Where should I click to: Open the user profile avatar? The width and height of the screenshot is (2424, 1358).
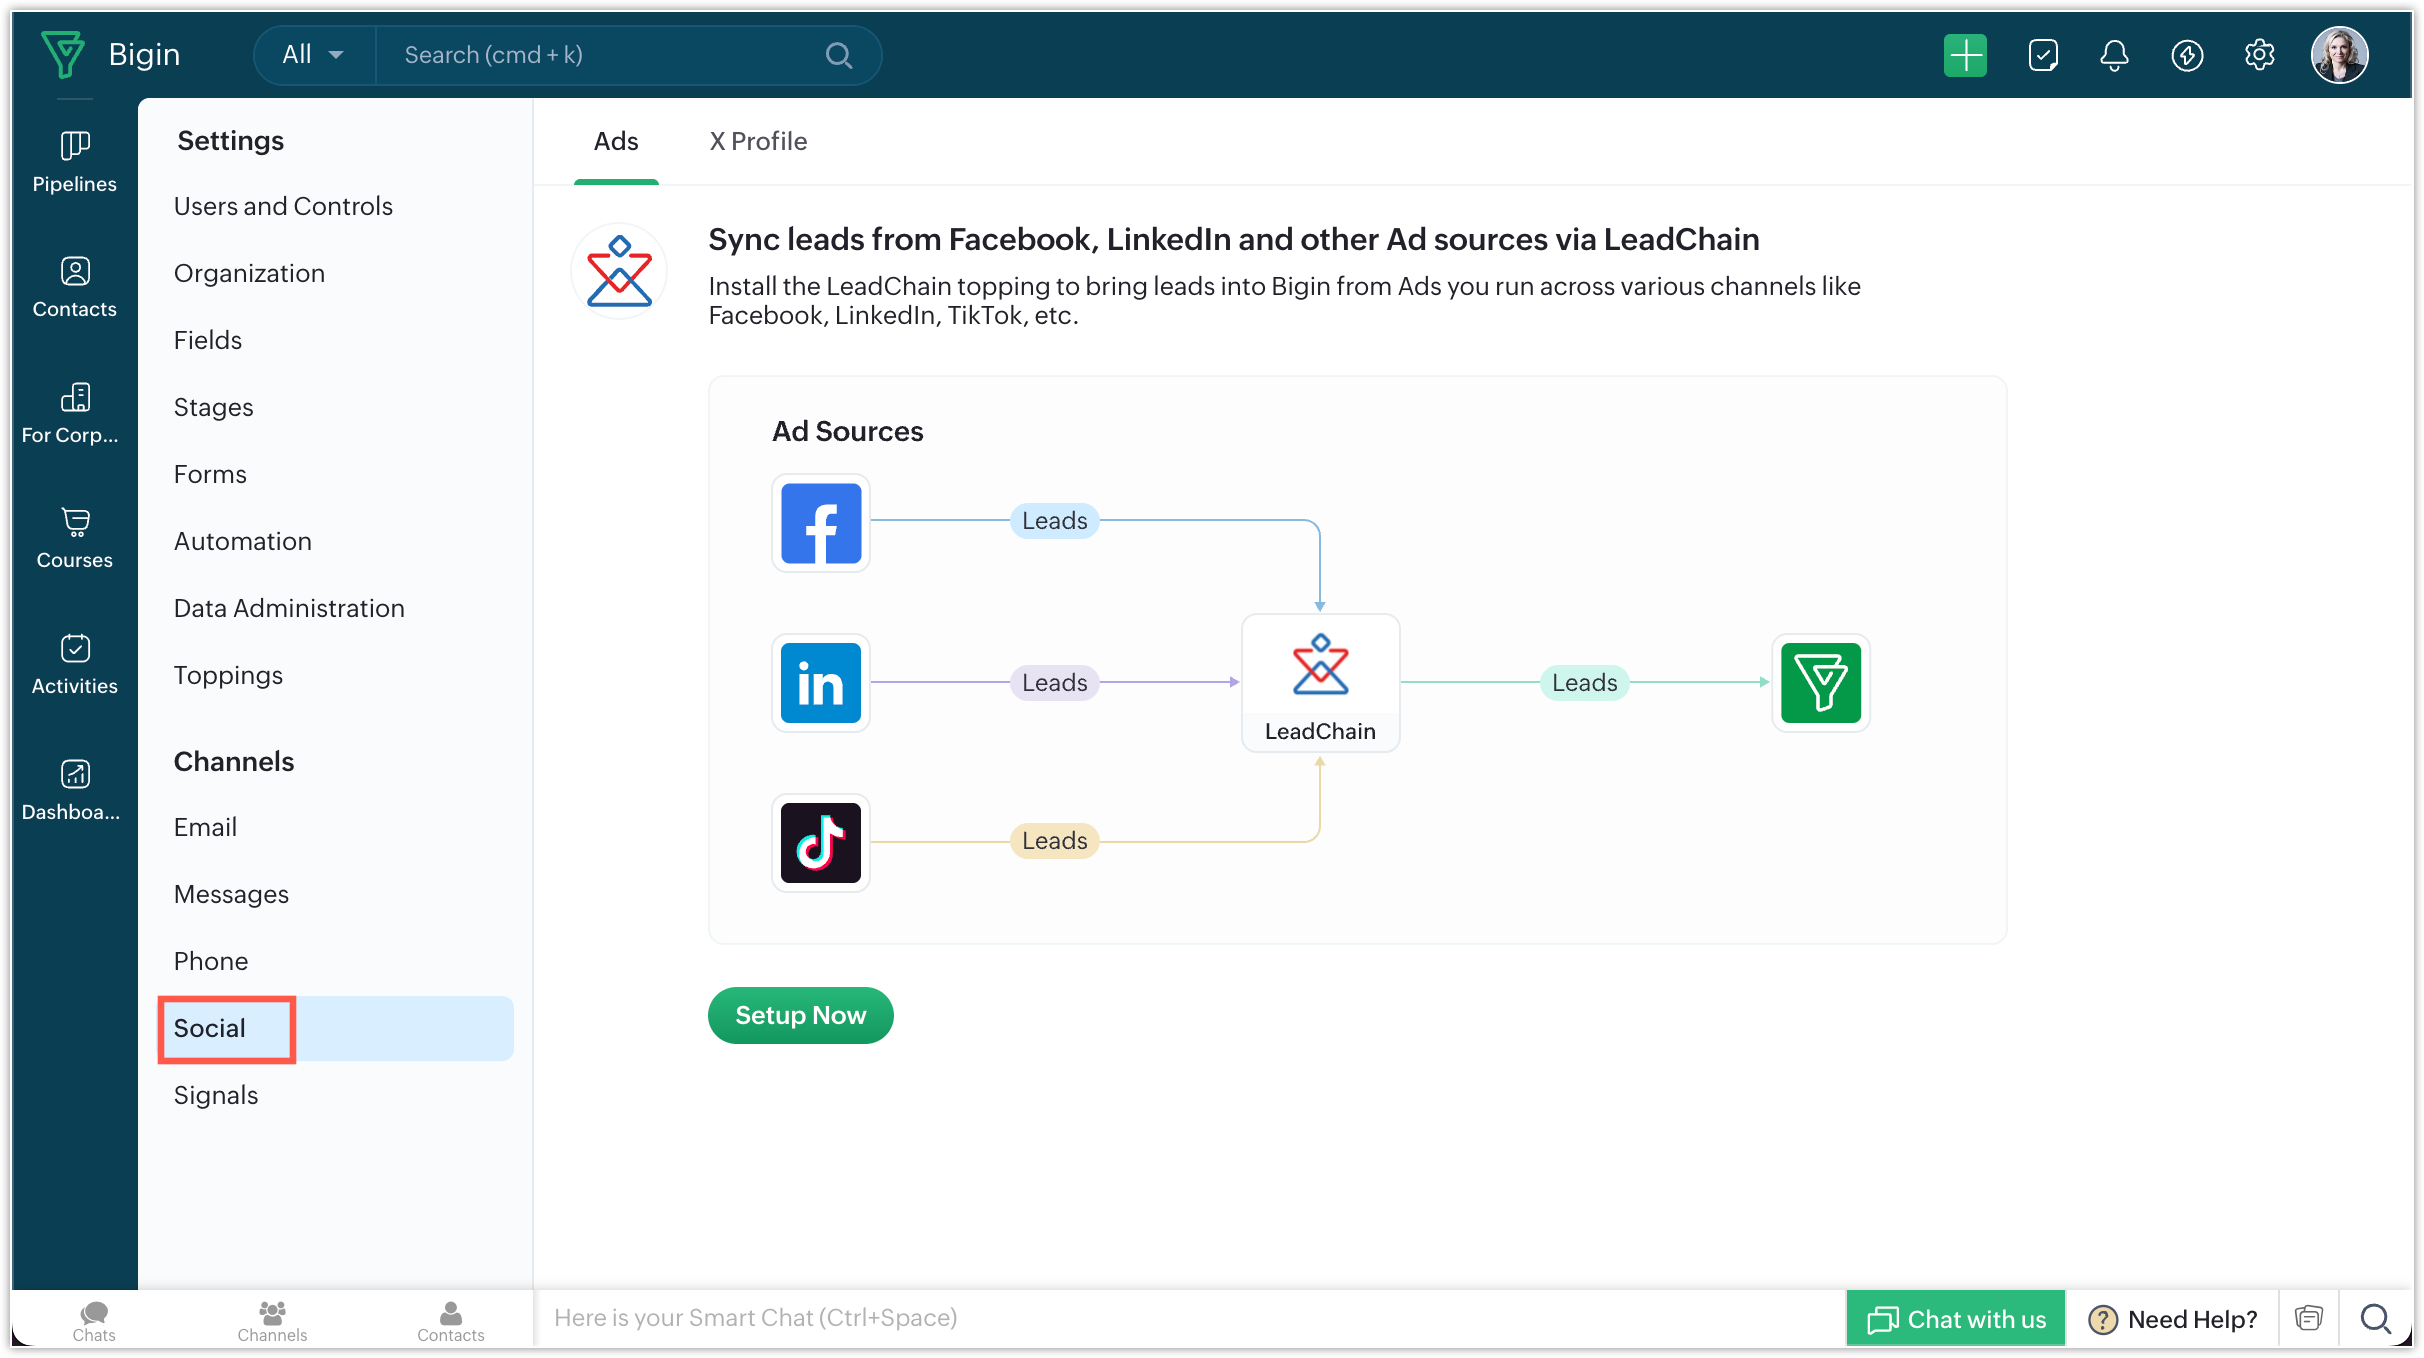[2338, 55]
